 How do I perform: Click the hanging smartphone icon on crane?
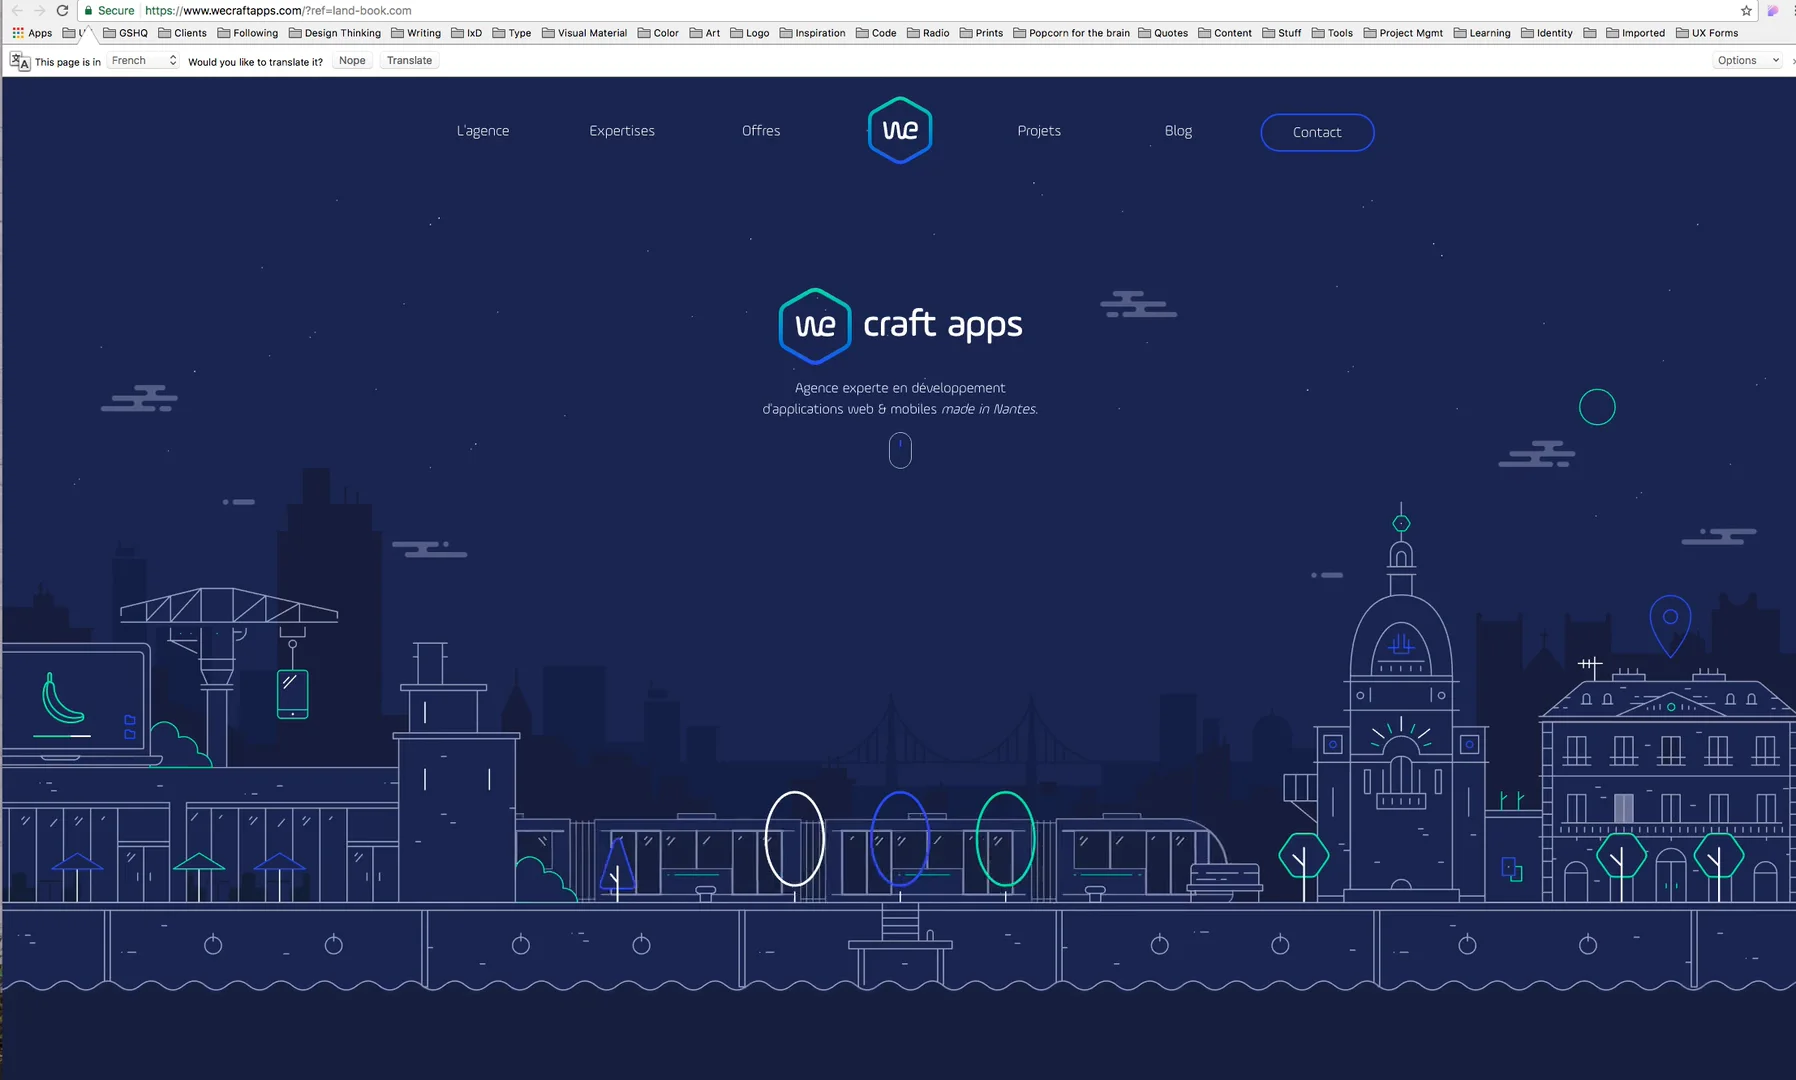coord(292,693)
